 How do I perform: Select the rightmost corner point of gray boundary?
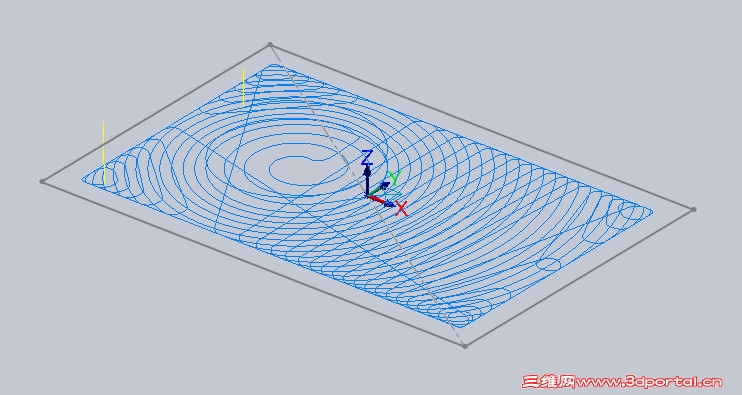click(693, 209)
